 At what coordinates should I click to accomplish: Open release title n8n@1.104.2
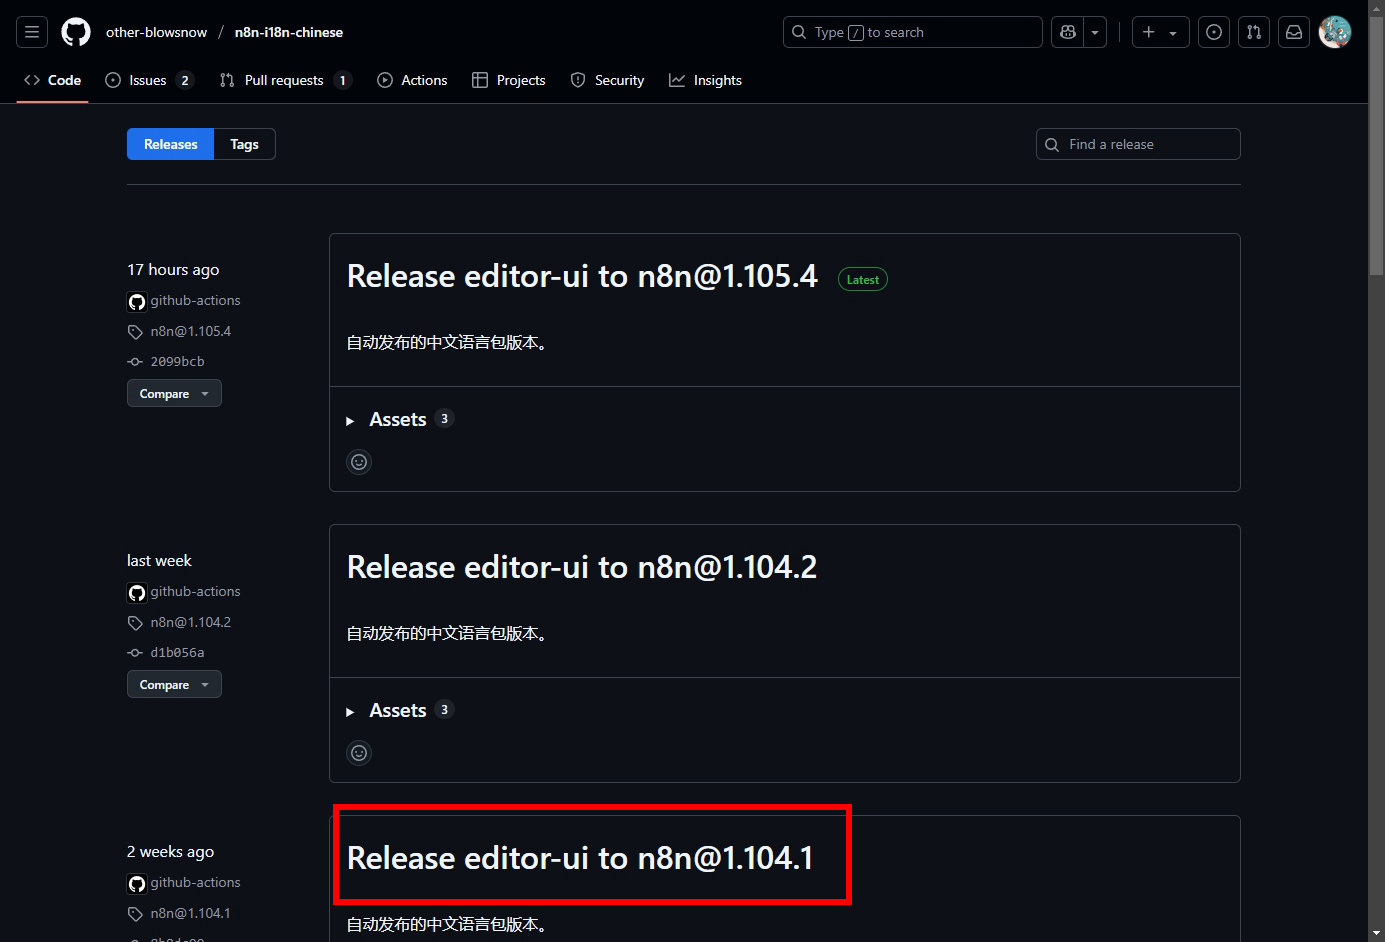point(582,567)
